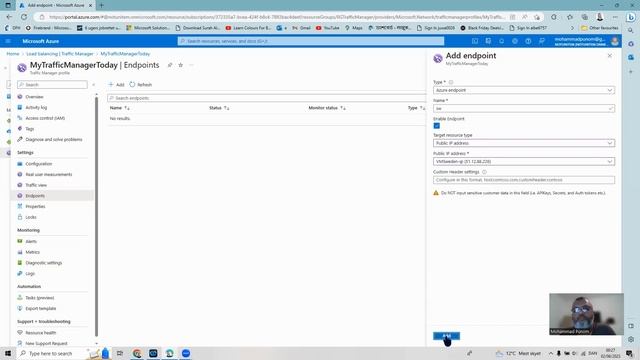This screenshot has width=640, height=360.
Task: Go to MyTrafficManagerToday breadcrumb
Action: tap(125, 54)
